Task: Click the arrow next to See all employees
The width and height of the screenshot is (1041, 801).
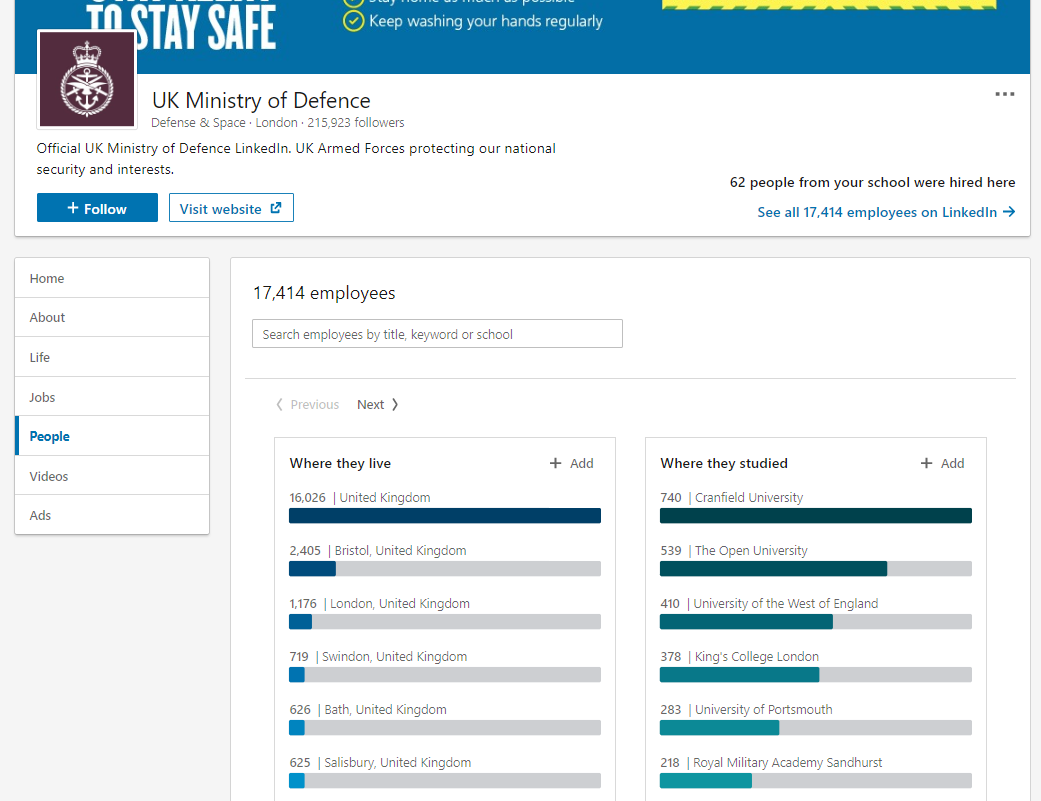Action: pos(1009,212)
